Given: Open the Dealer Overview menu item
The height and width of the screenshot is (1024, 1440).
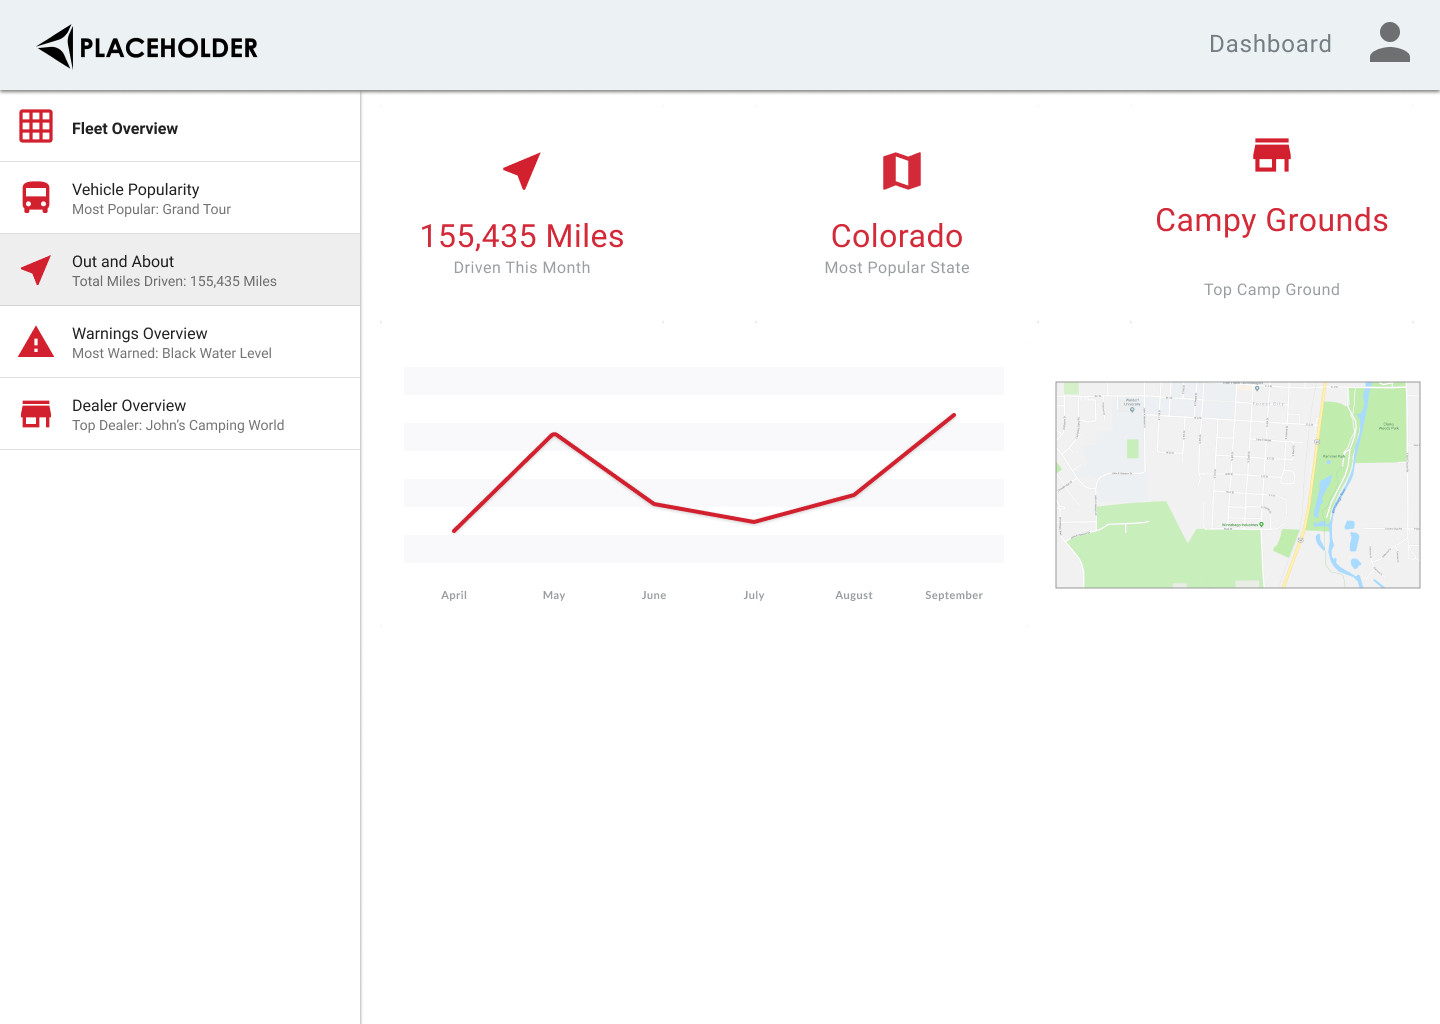Looking at the screenshot, I should [x=180, y=414].
